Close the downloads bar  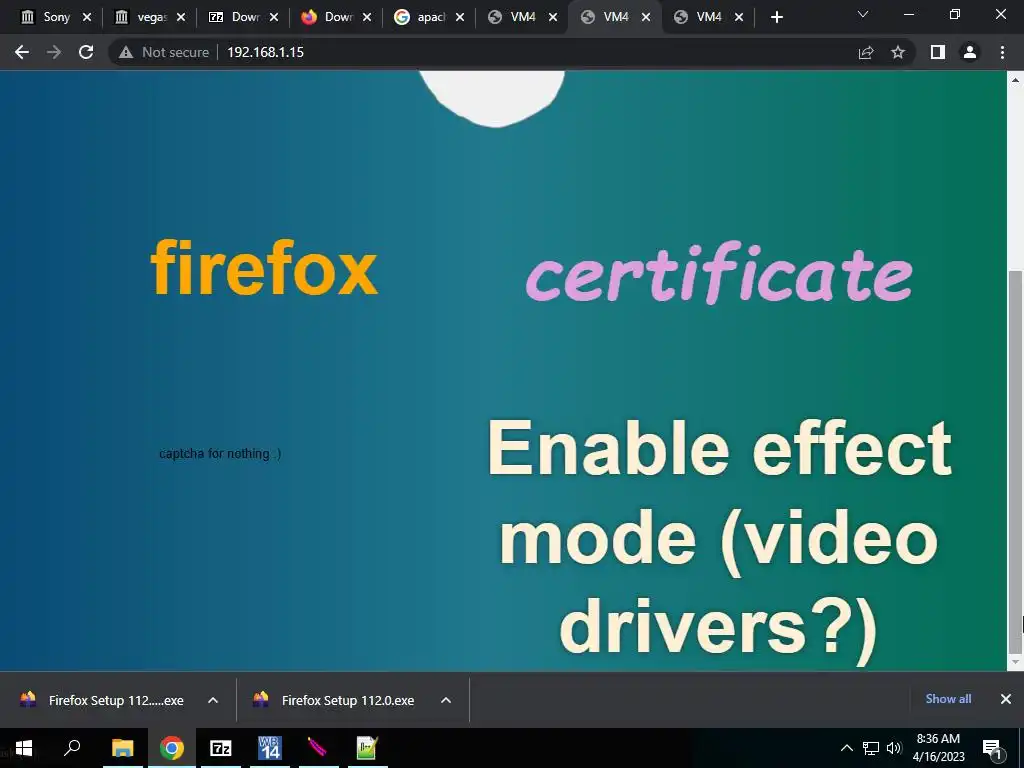[x=1006, y=699]
